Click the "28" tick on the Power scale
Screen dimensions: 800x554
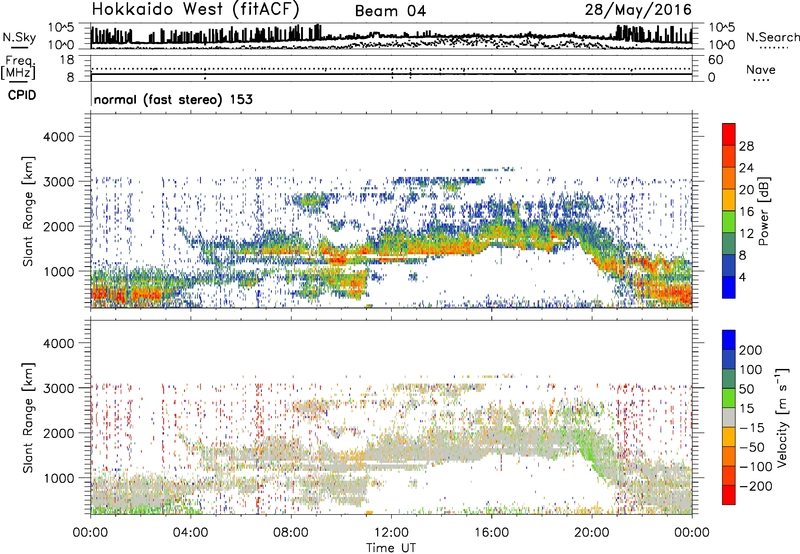click(x=746, y=146)
